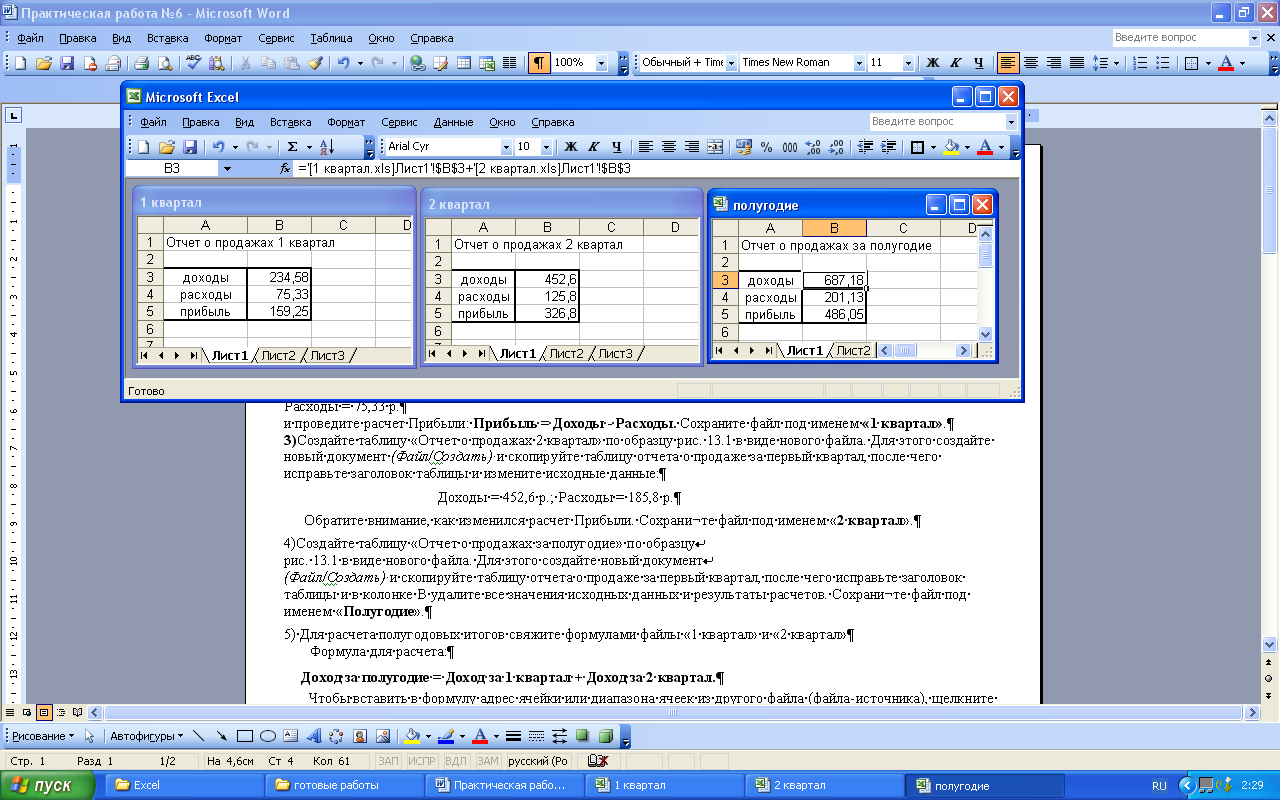1280x800 pixels.
Task: Click Excel's Increase Decimal icon
Action: point(813,147)
